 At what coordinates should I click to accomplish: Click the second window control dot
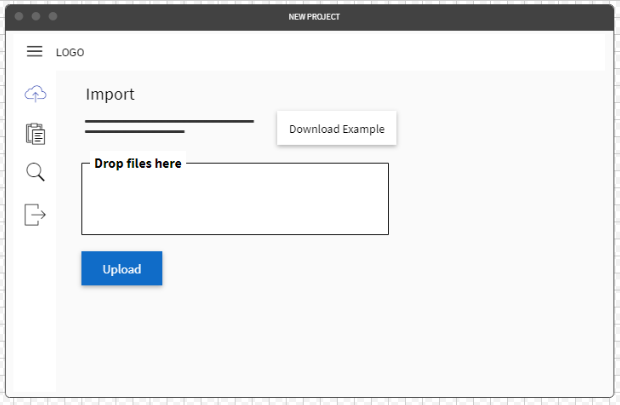(36, 16)
